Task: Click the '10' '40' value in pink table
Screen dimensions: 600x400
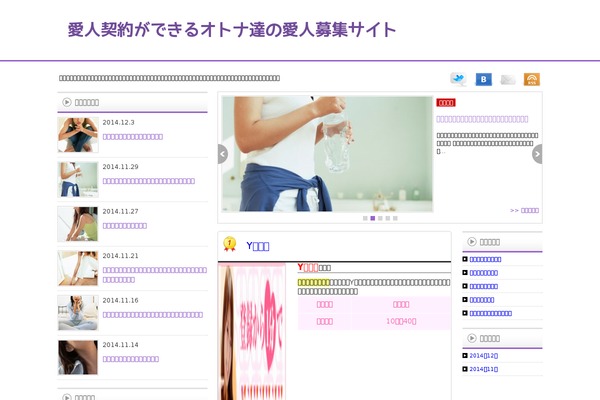Action: [x=401, y=321]
